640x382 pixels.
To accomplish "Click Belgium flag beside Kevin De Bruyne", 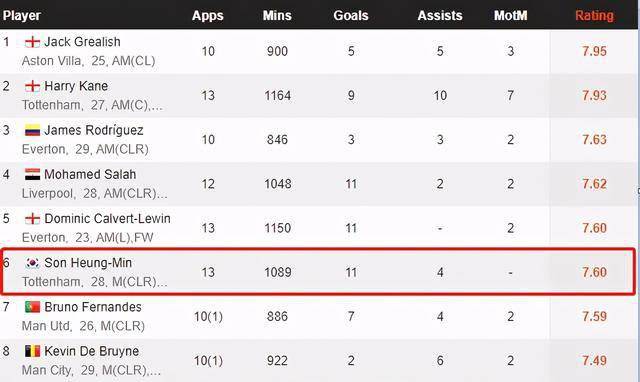I will [x=32, y=351].
